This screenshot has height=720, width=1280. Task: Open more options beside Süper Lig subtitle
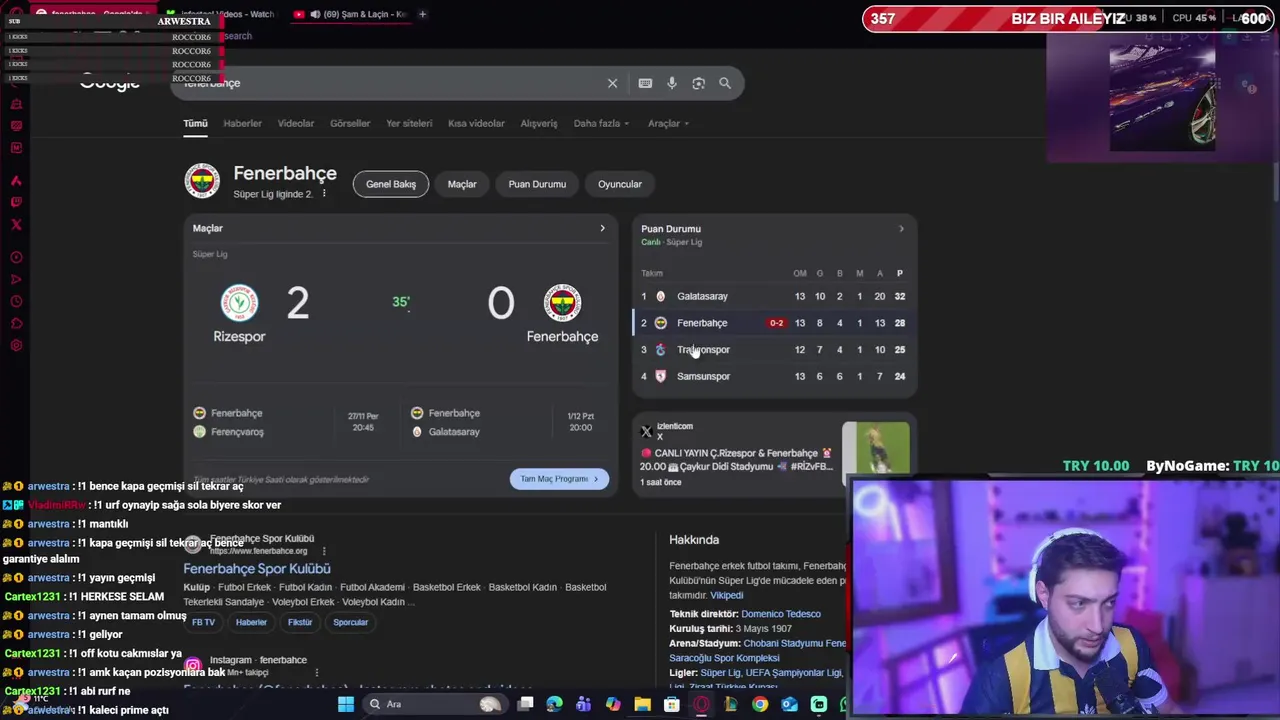point(323,193)
